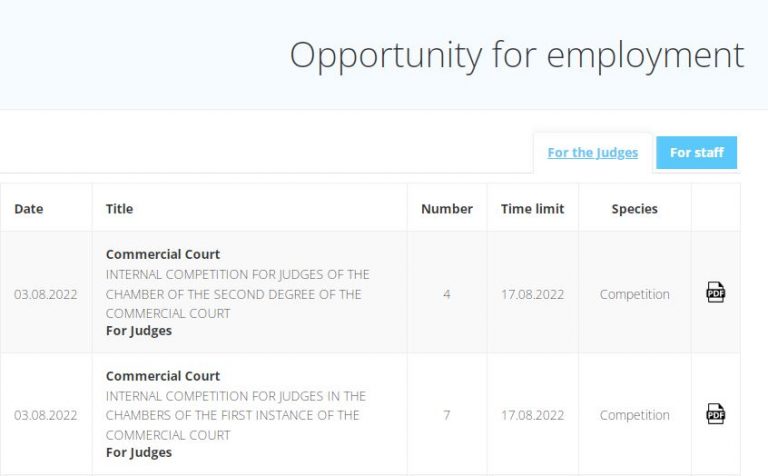This screenshot has height=476, width=768.
Task: Click the Species column header
Action: click(x=634, y=209)
